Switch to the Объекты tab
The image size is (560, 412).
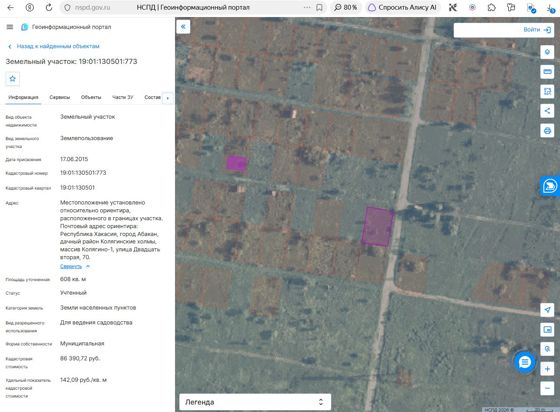[91, 97]
